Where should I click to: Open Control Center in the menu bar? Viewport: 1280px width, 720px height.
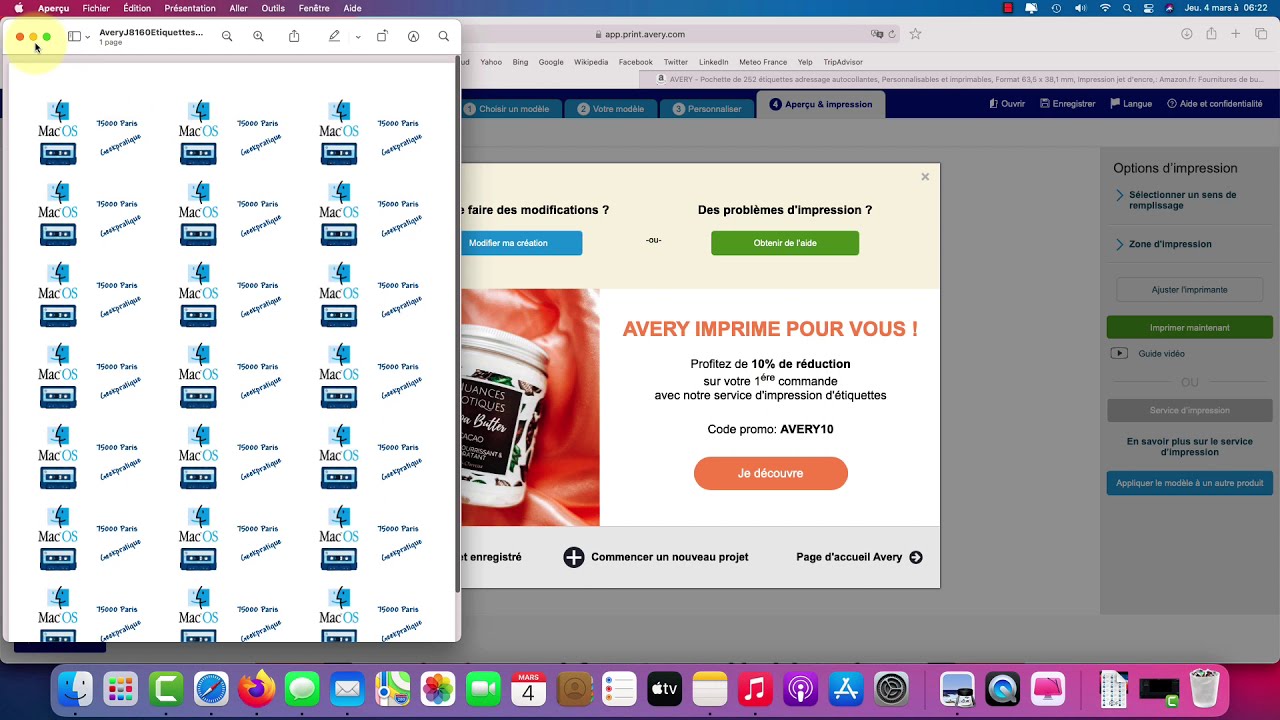1149,8
